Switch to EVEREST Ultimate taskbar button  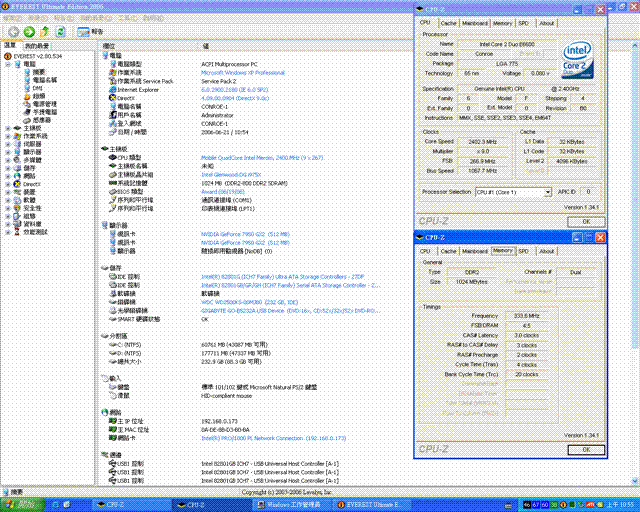point(371,505)
